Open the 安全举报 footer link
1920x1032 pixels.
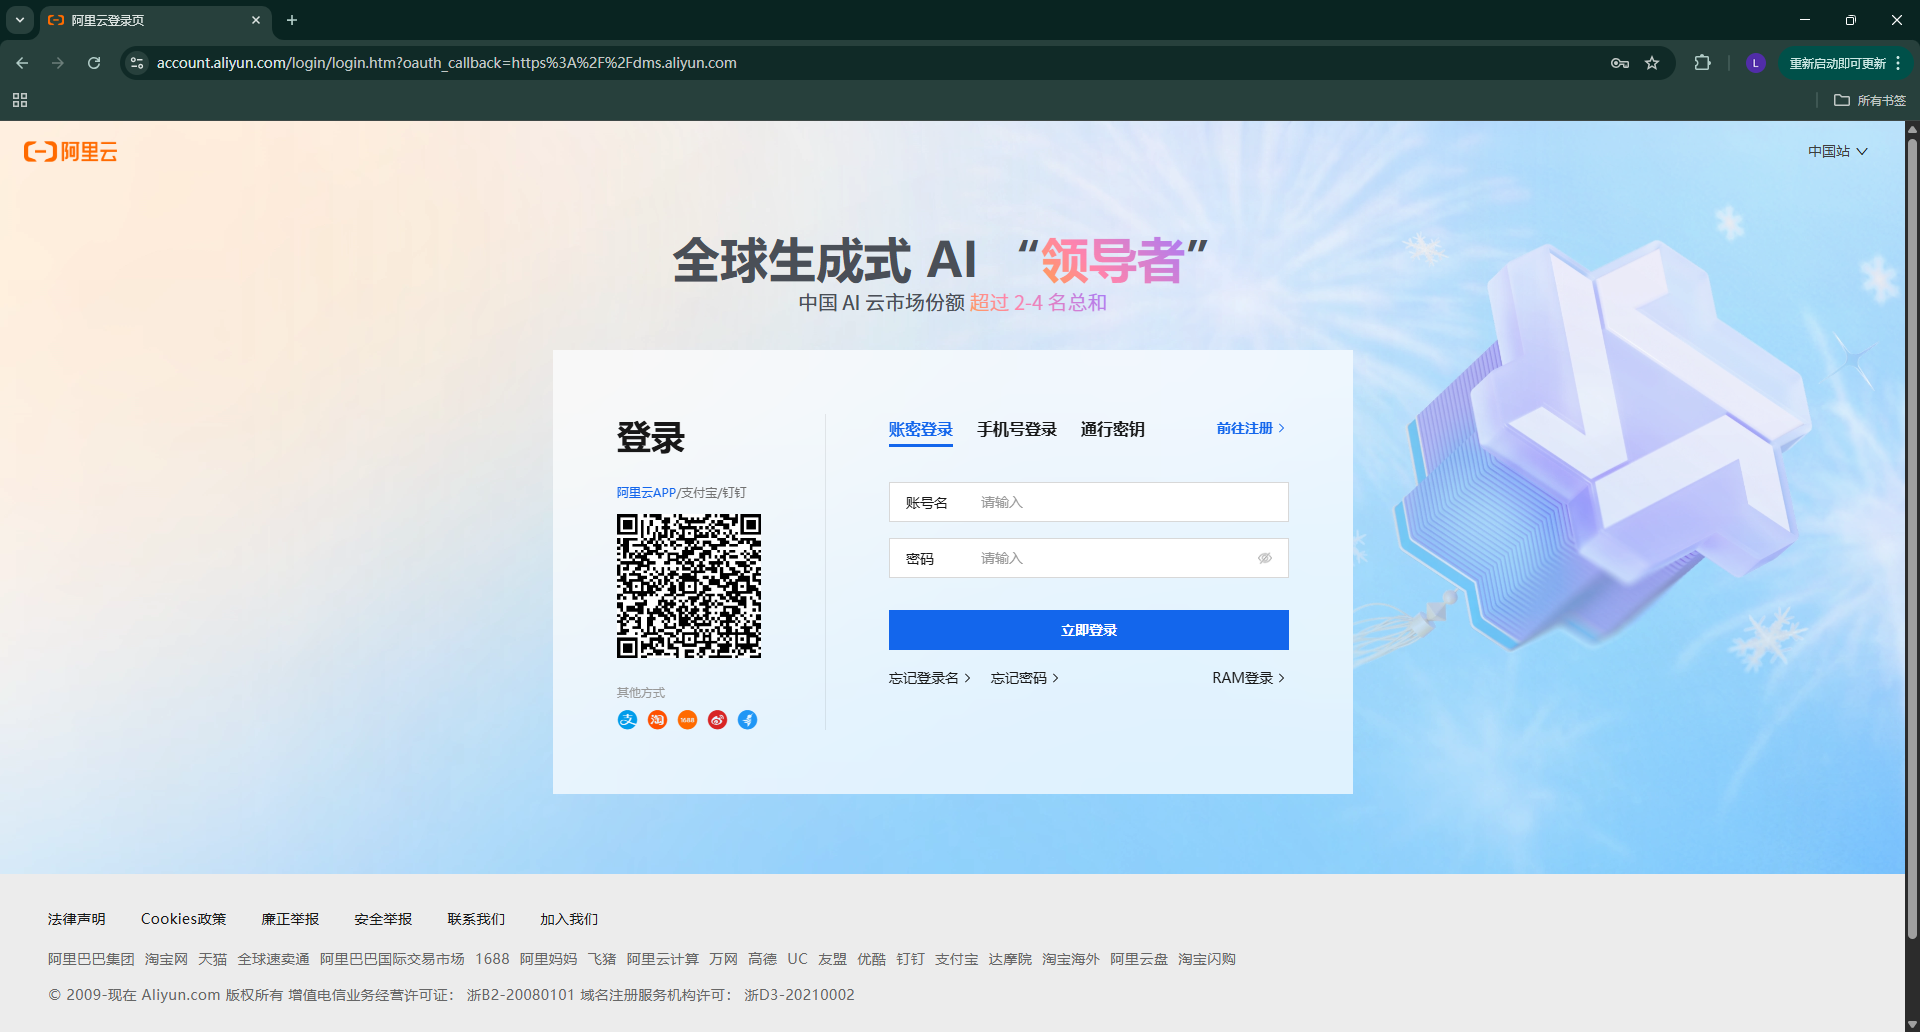(x=383, y=919)
